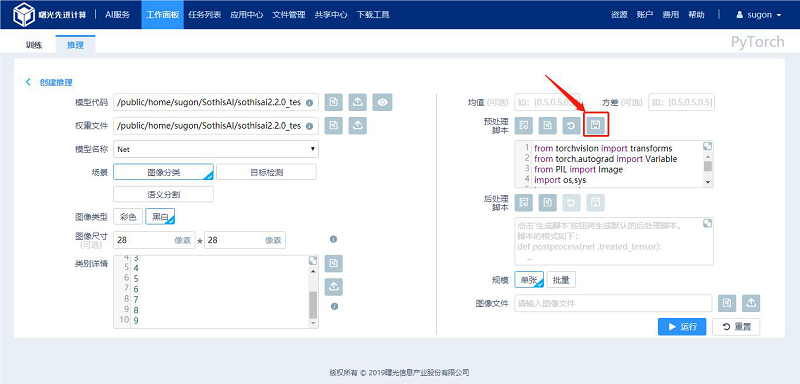
Task: Switch to the 训练 tab
Action: pos(34,45)
